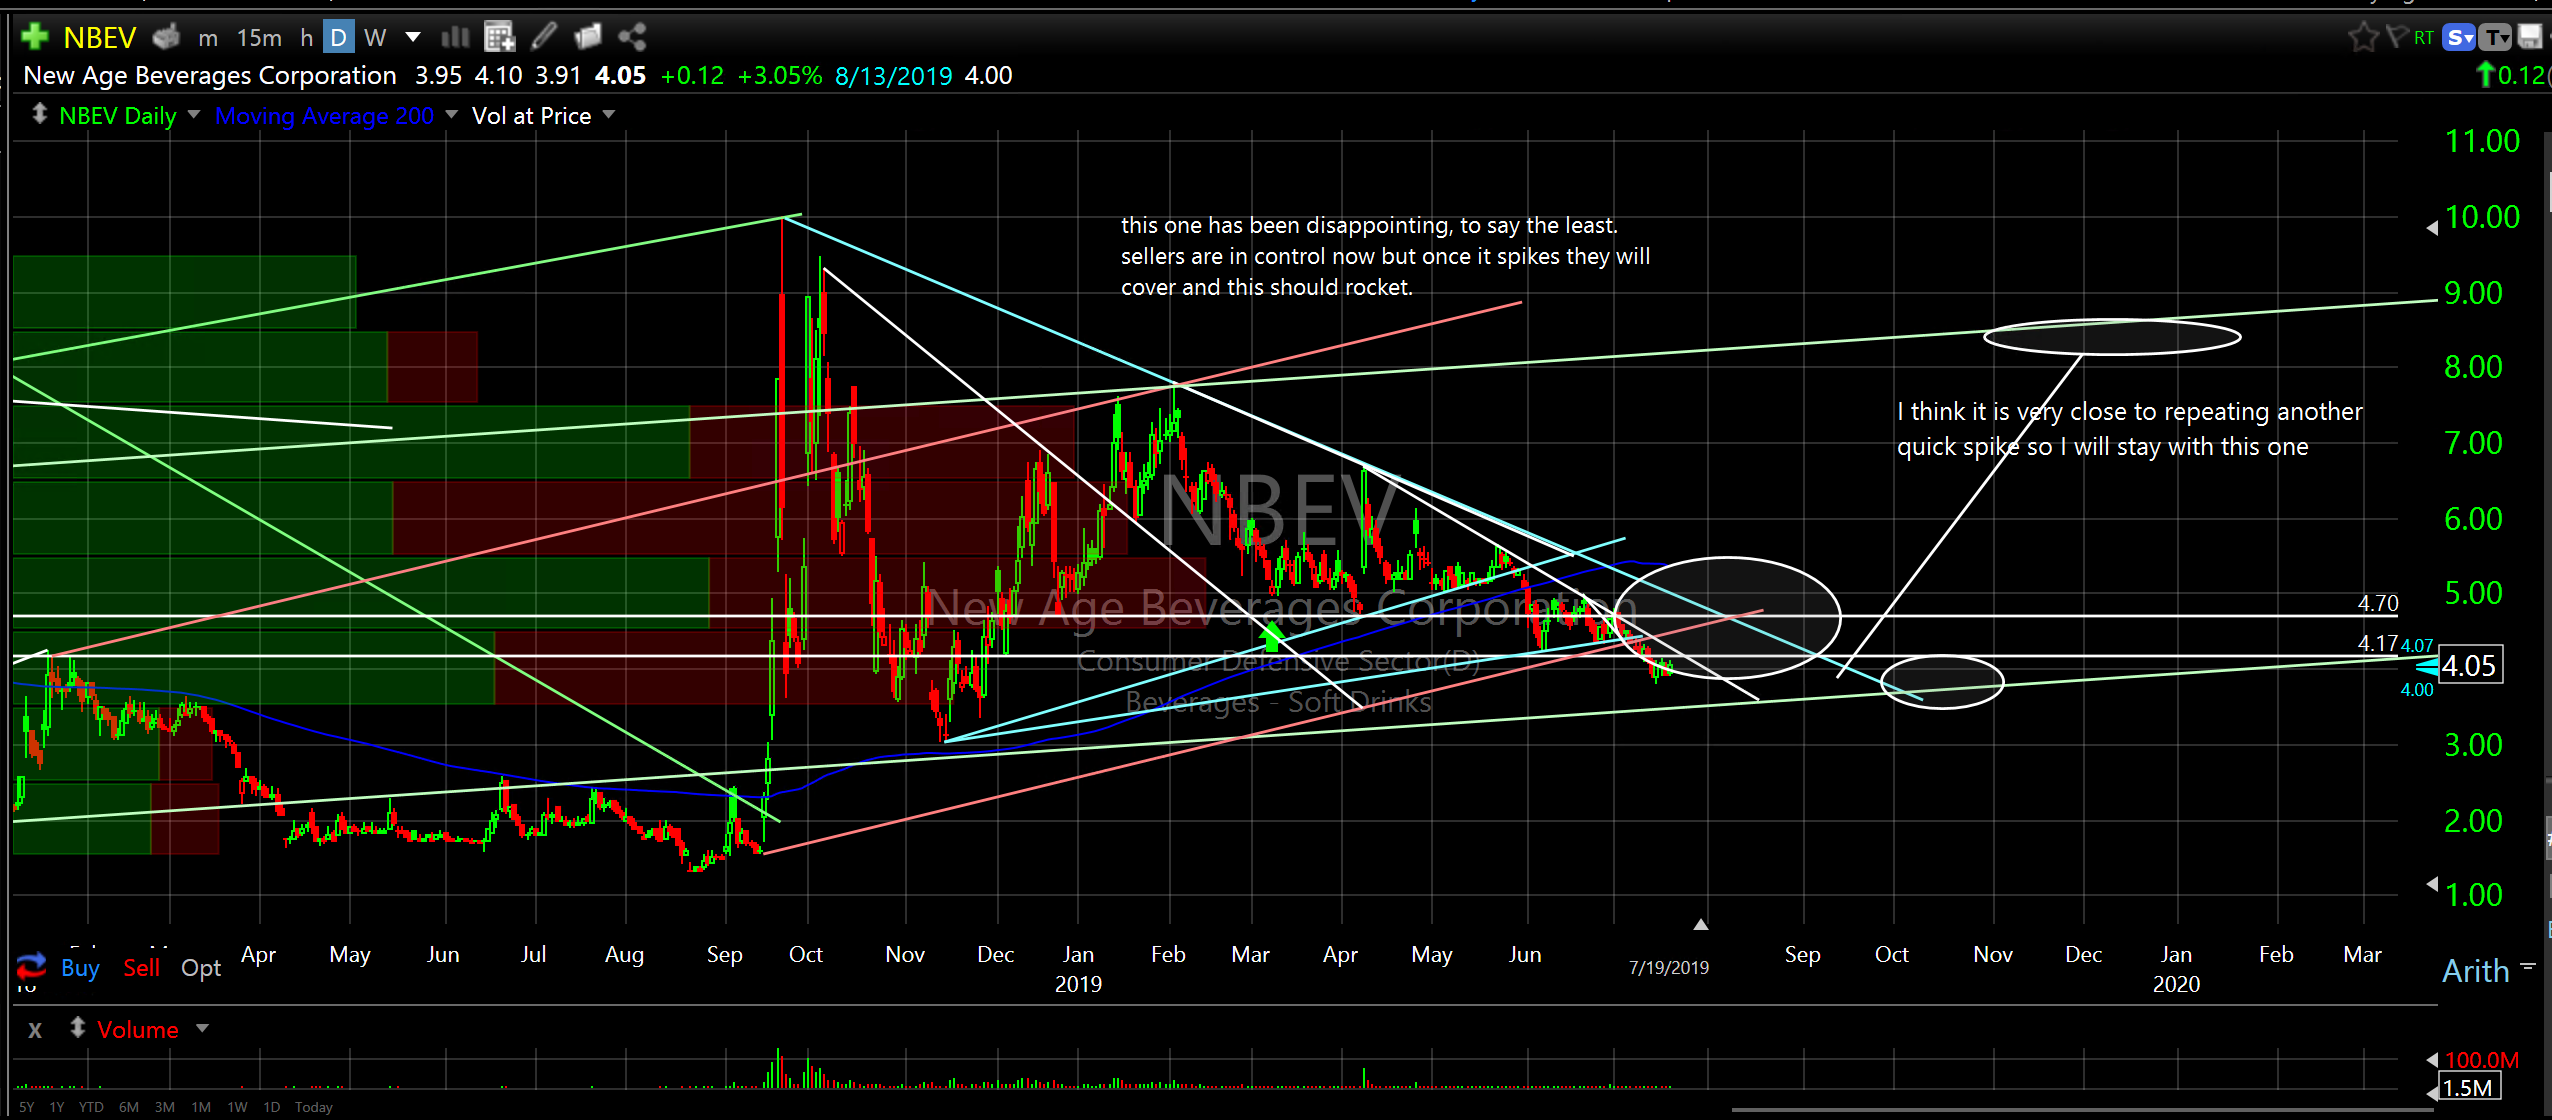
Task: Expand the Moving Average 200 dropdown
Action: click(x=451, y=114)
